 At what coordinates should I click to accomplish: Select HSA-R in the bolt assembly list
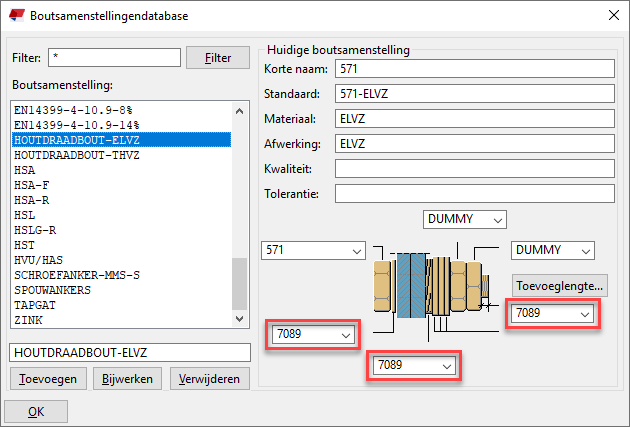point(121,200)
